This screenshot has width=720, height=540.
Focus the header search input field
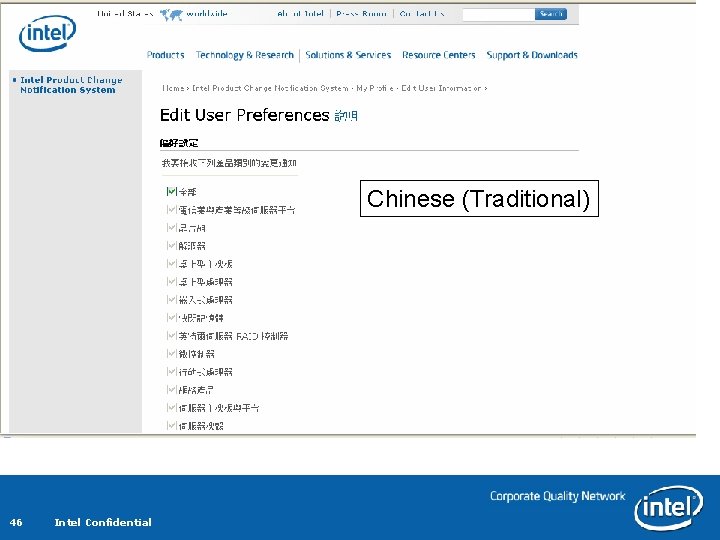coord(499,15)
